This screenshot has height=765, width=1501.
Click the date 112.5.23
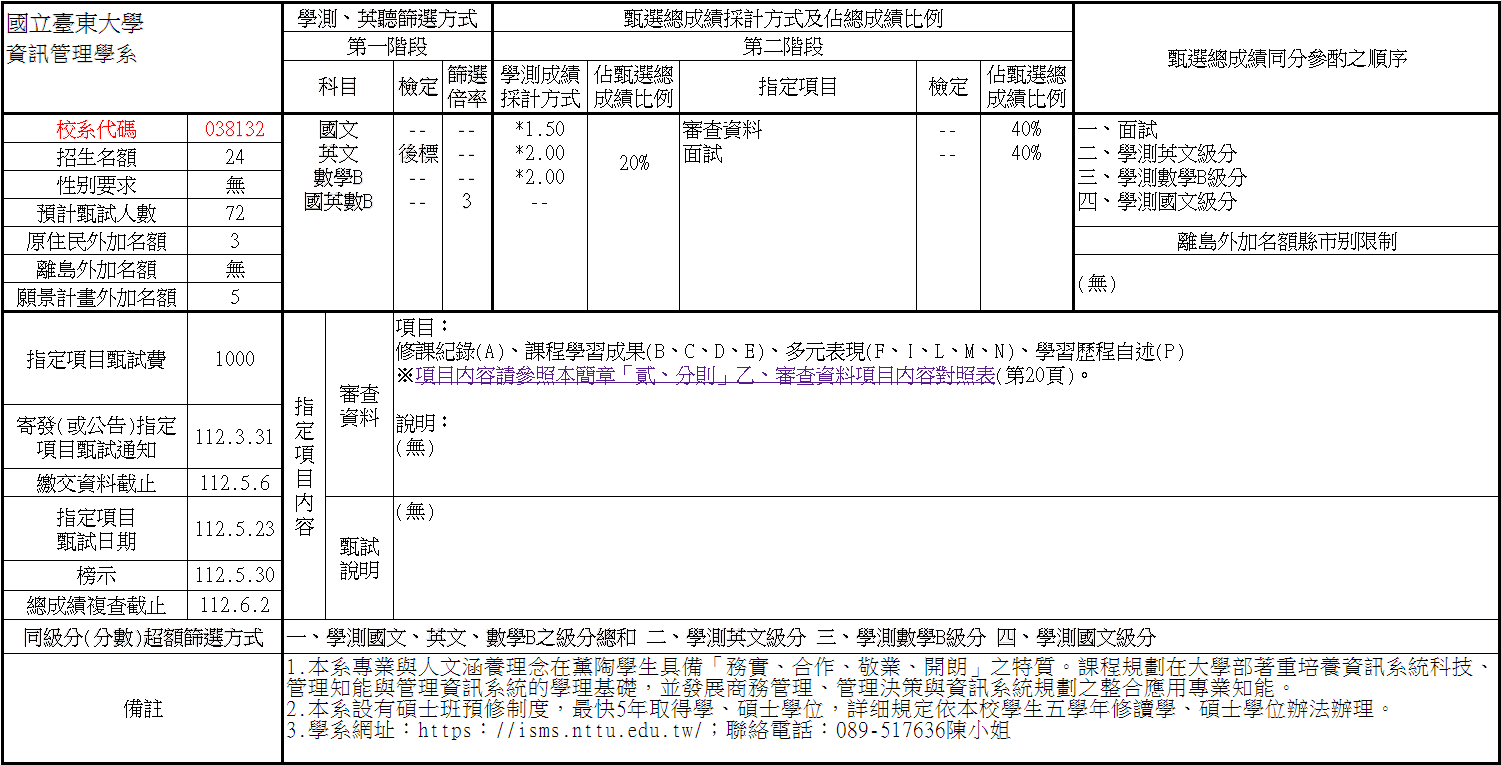[235, 529]
